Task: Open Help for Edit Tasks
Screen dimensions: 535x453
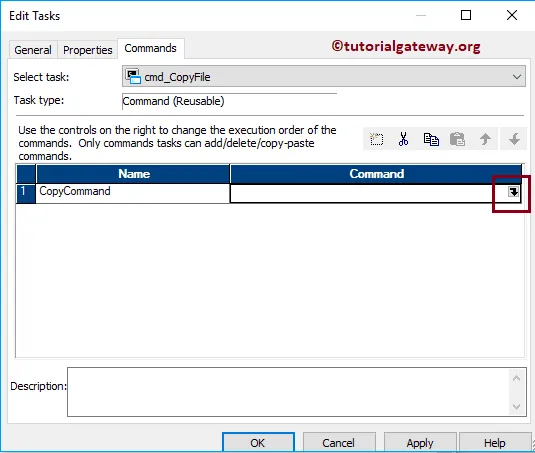Action: [494, 442]
